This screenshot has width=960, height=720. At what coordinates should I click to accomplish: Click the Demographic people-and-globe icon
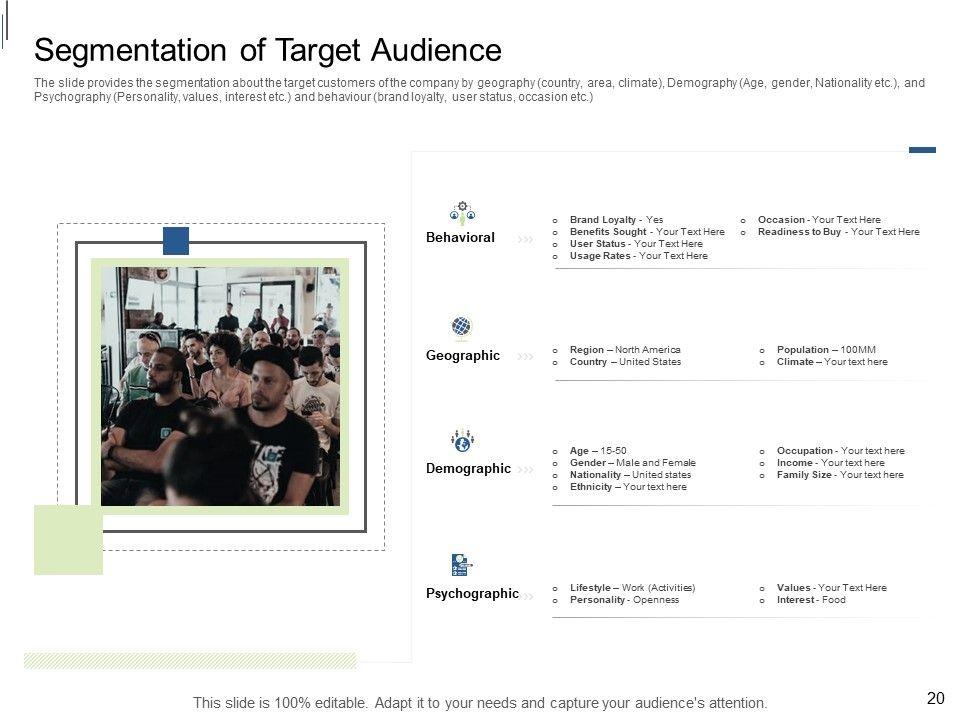point(462,440)
